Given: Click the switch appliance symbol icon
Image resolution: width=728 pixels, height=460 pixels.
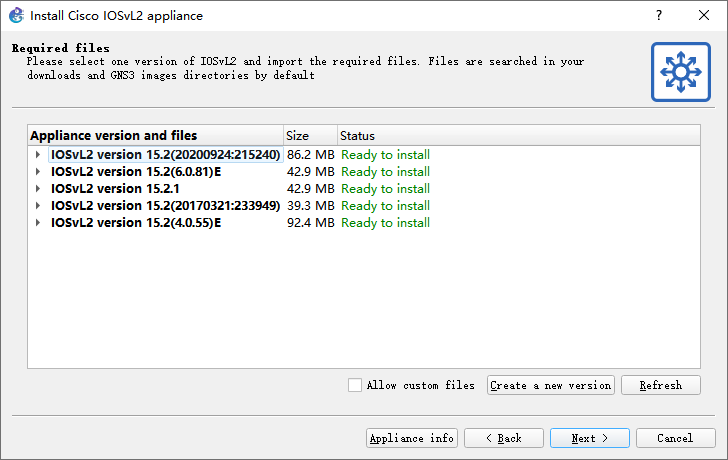Looking at the screenshot, I should tap(681, 72).
